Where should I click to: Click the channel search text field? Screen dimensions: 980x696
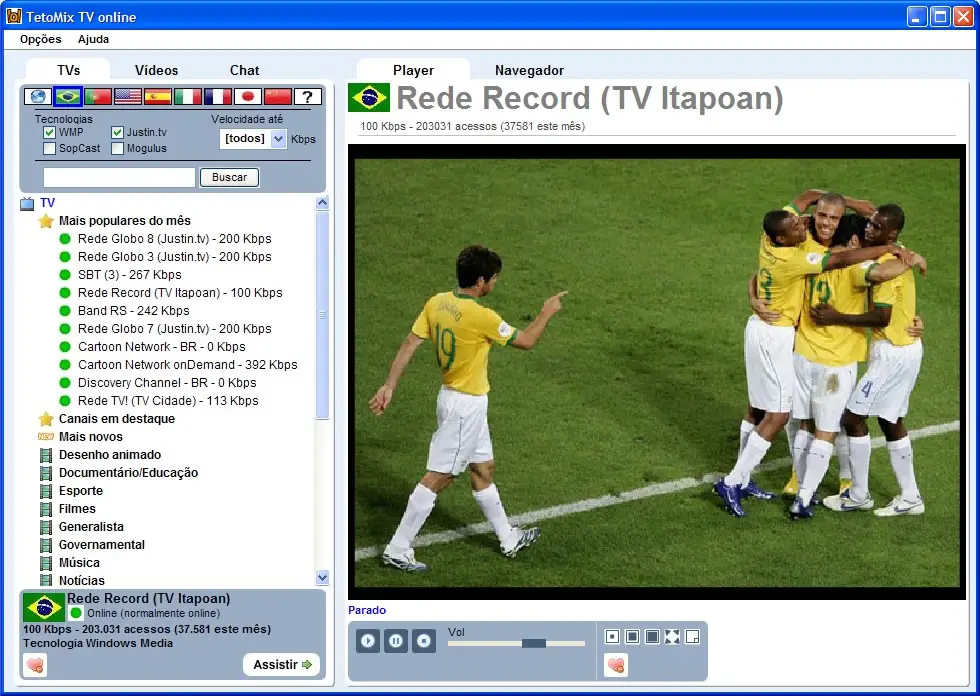(119, 177)
